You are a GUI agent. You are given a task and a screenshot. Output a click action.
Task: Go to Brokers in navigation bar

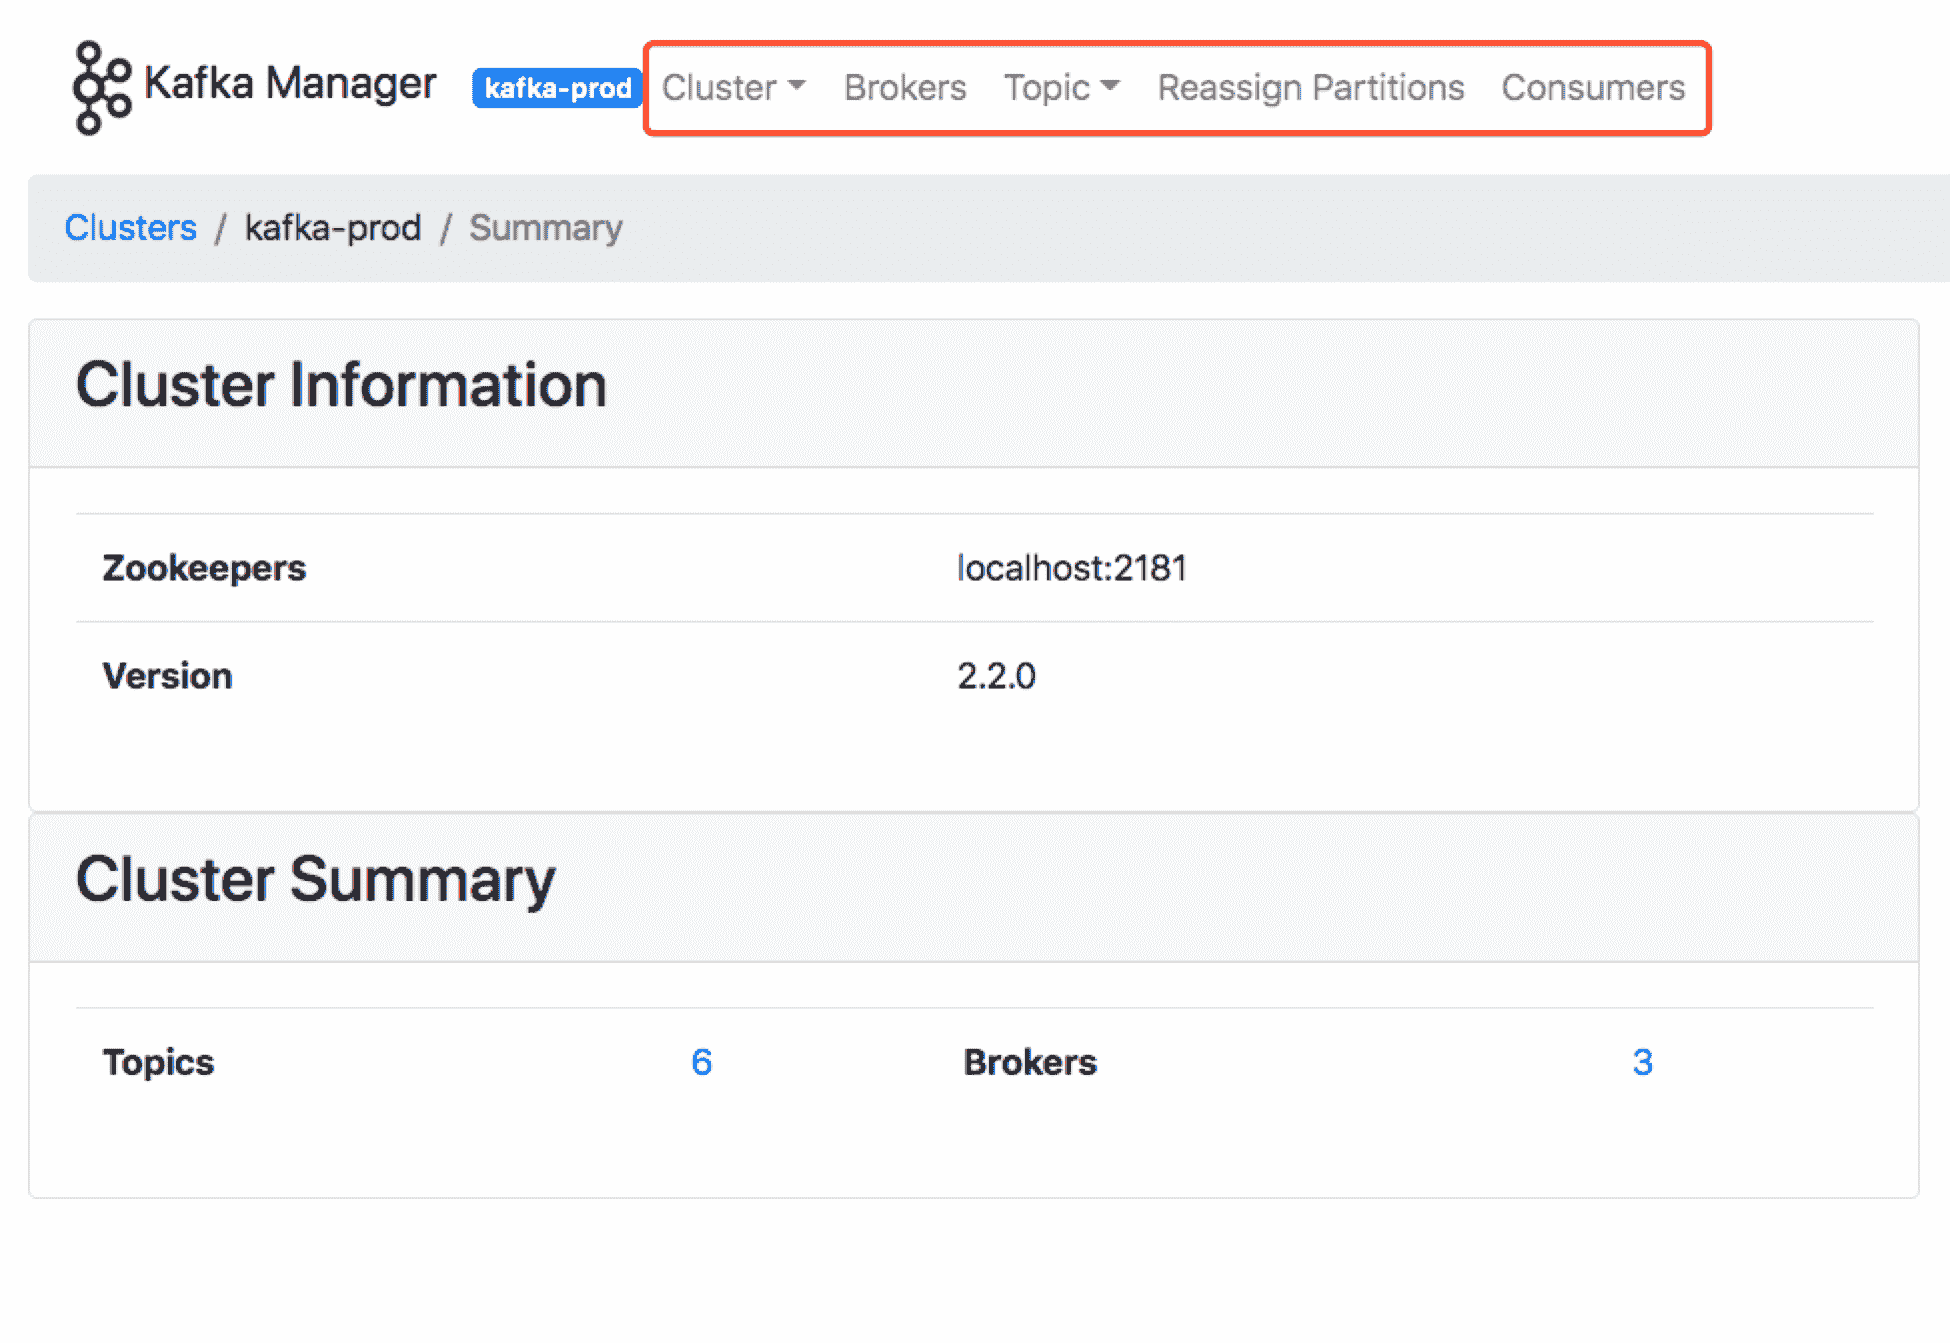pyautogui.click(x=905, y=88)
